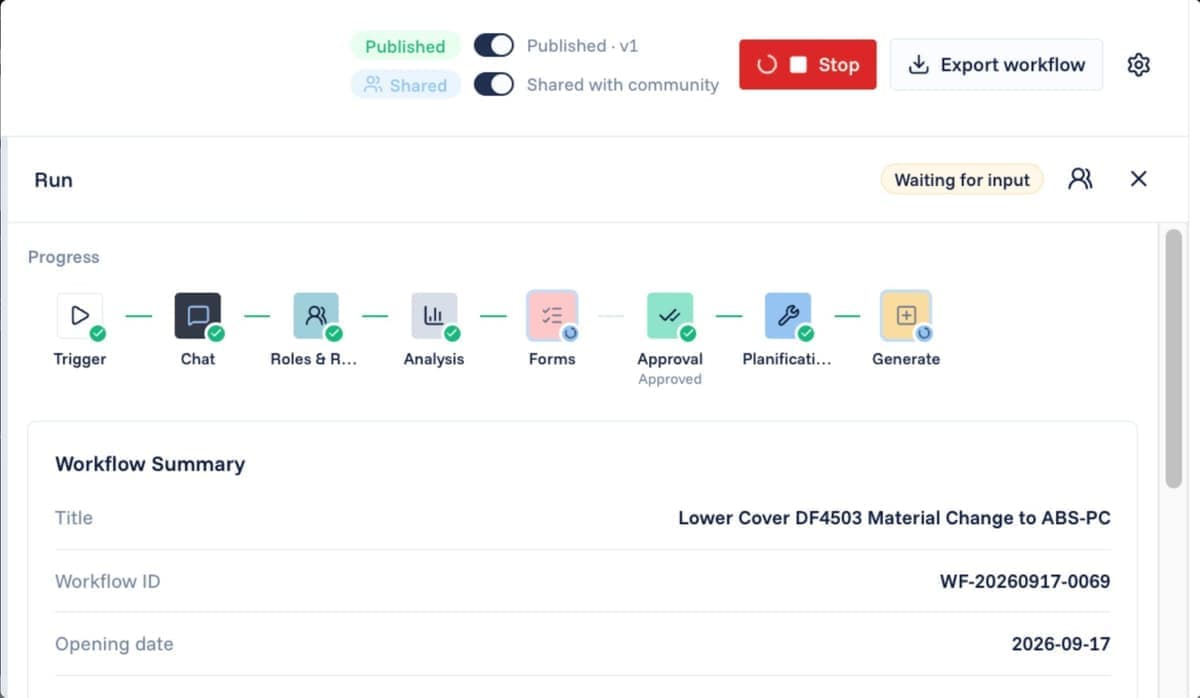
Task: Open the Approval step icon
Action: pyautogui.click(x=670, y=316)
